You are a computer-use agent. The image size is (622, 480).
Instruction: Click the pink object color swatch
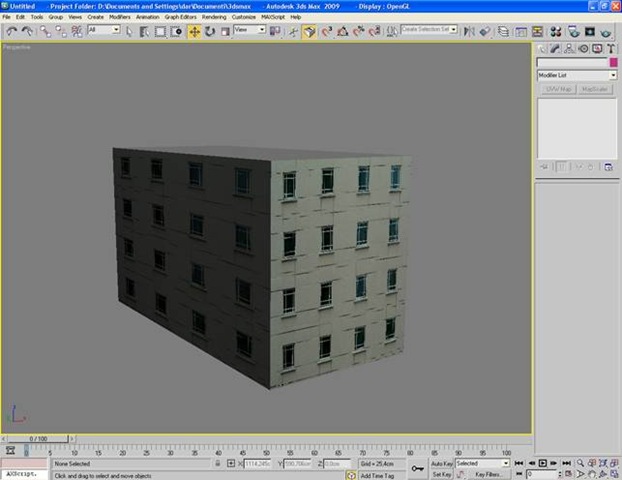click(612, 62)
